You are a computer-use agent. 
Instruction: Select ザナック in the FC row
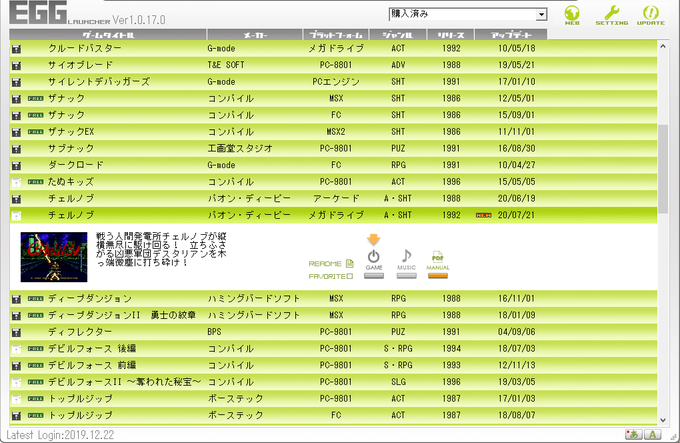pyautogui.click(x=66, y=115)
